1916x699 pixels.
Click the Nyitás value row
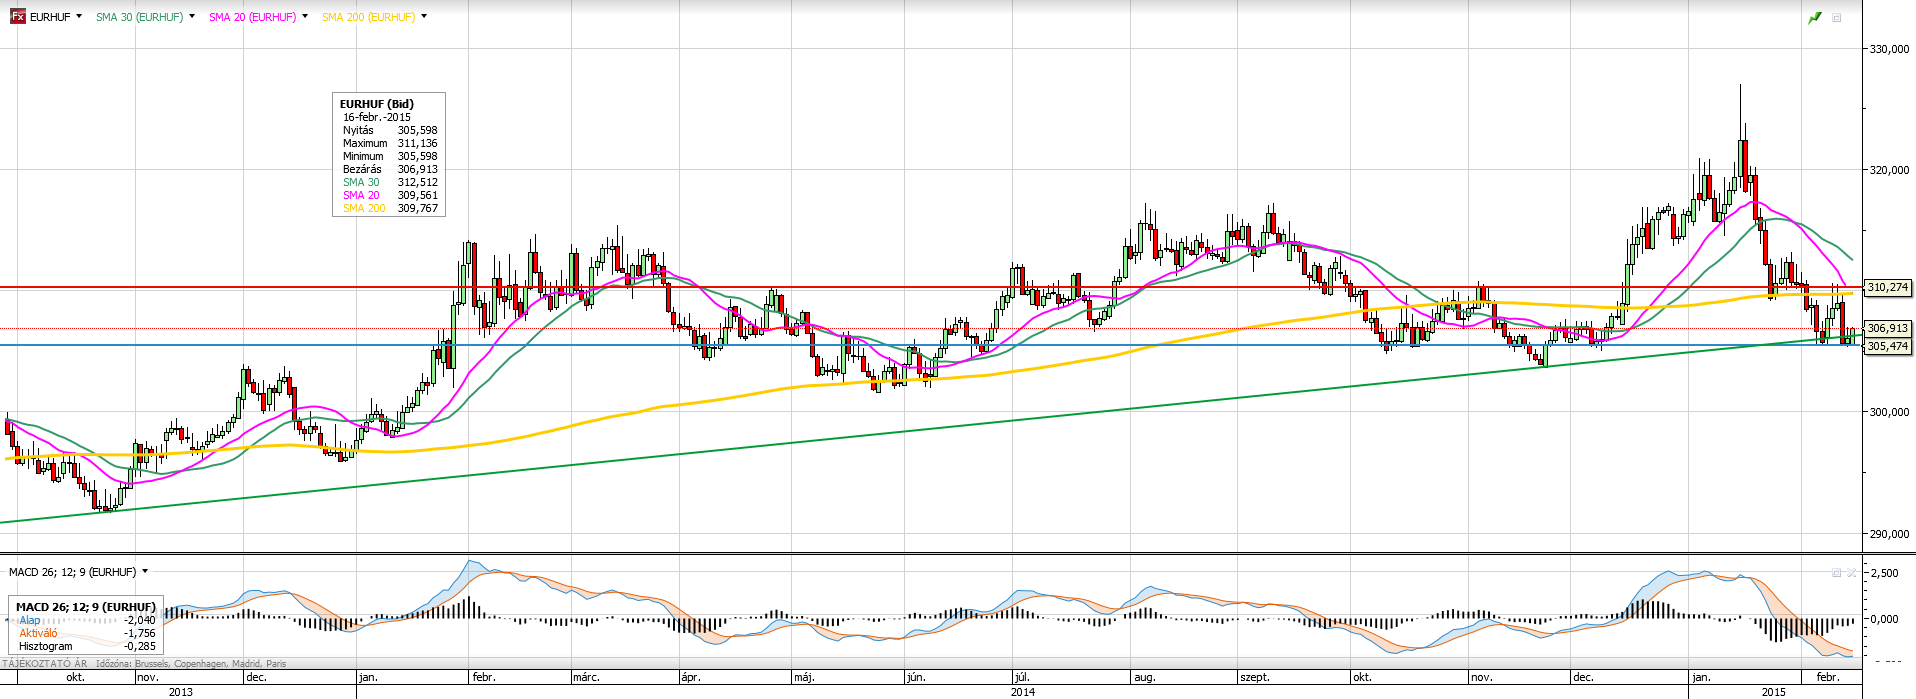(x=390, y=130)
